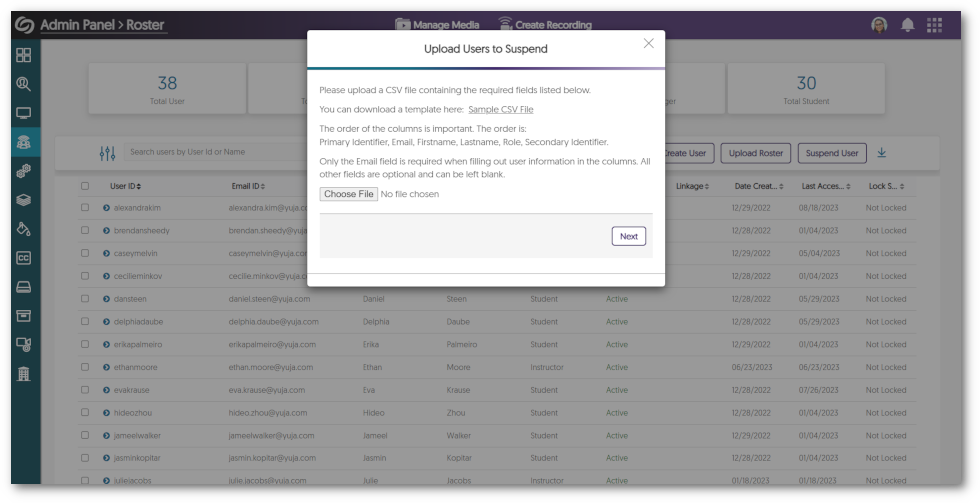This screenshot has width=980, height=503.
Task: Check the box for brendansheedy
Action: [85, 230]
